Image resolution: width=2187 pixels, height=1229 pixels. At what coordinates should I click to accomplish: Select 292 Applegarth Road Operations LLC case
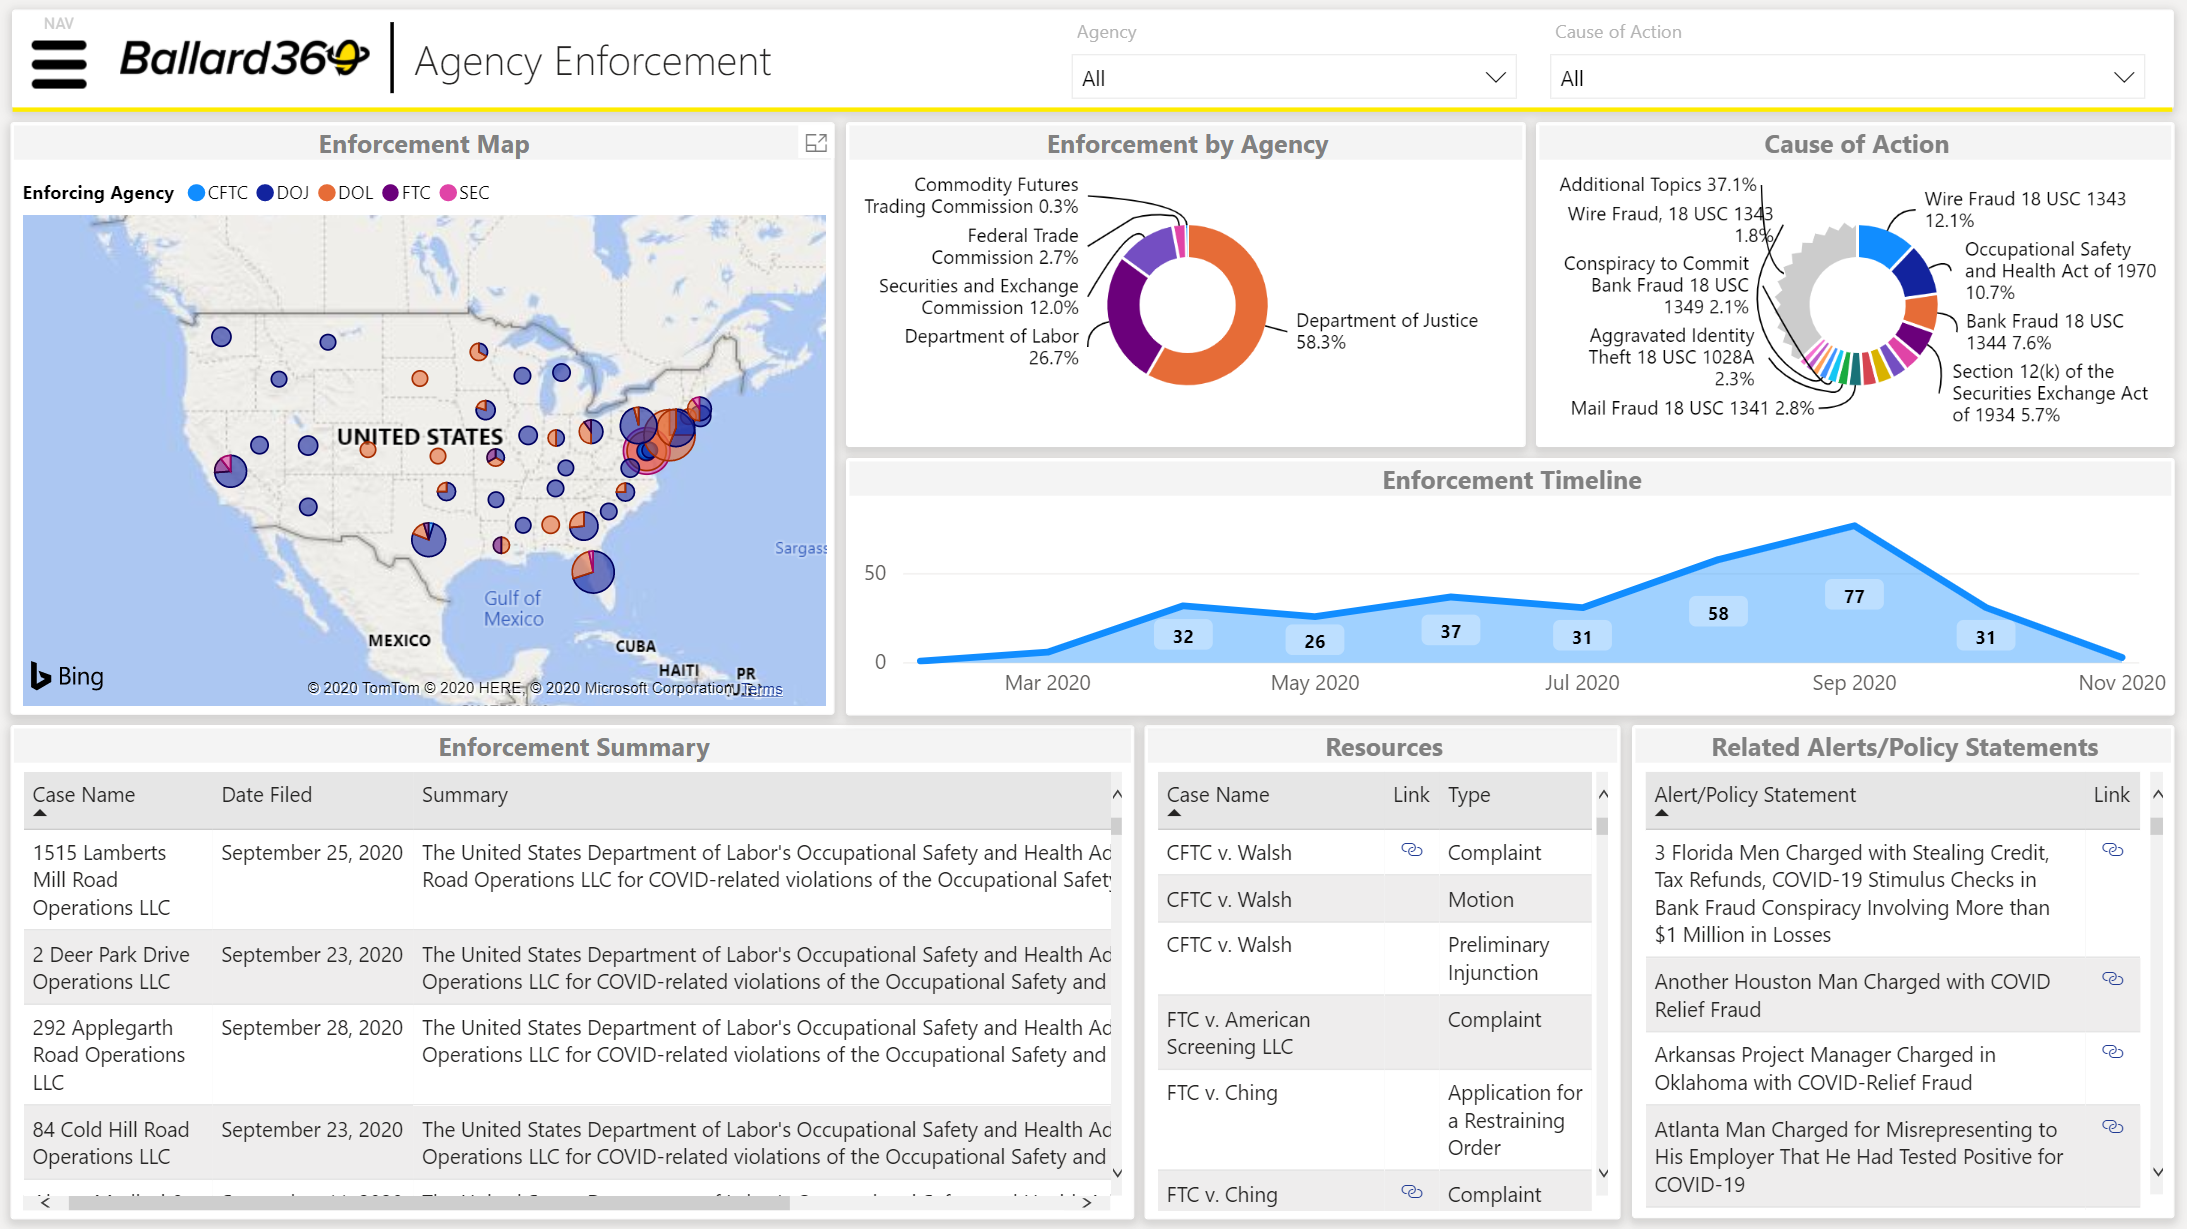tap(108, 1055)
